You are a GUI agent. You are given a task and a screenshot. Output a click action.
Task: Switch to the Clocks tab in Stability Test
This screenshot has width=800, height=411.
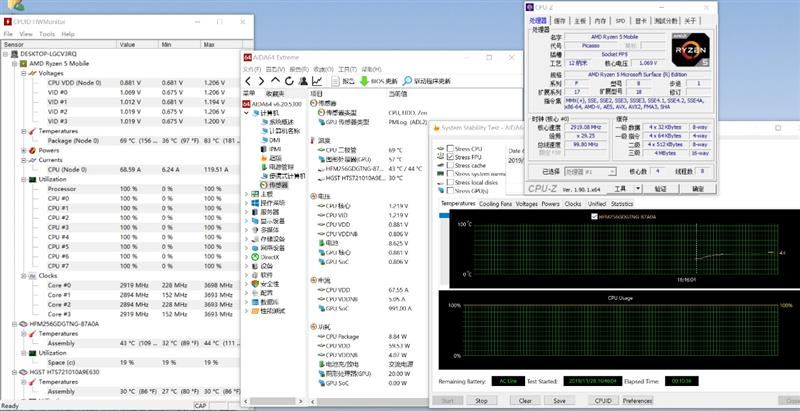click(x=573, y=204)
